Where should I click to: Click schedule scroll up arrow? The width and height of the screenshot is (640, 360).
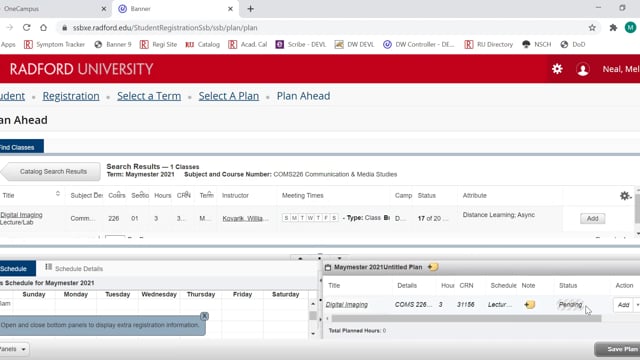[x=313, y=303]
